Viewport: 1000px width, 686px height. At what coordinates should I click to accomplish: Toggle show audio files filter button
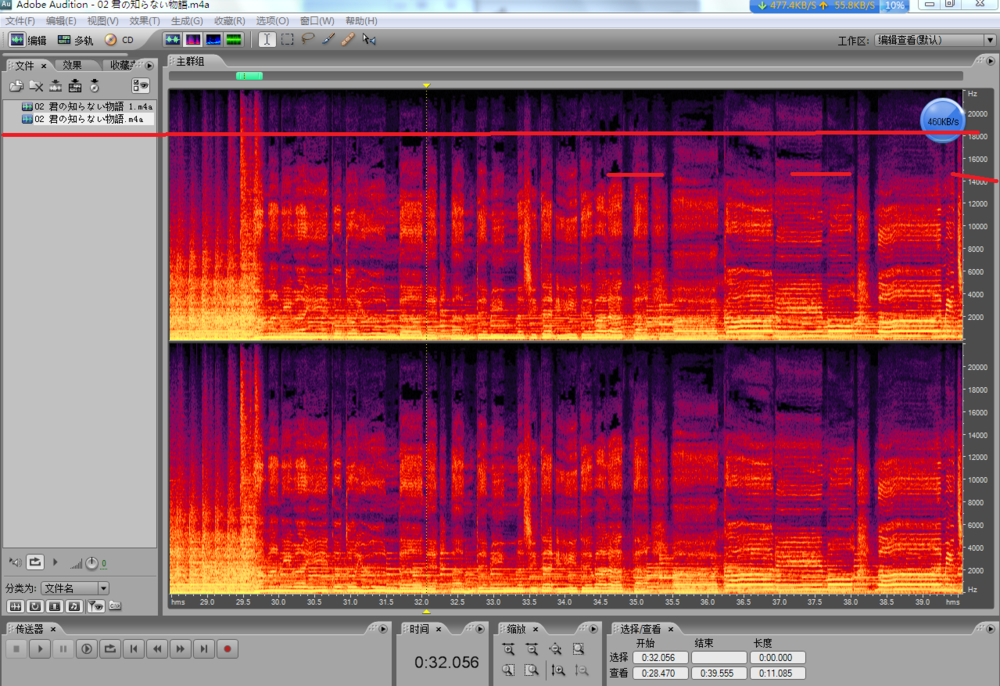[x=17, y=606]
